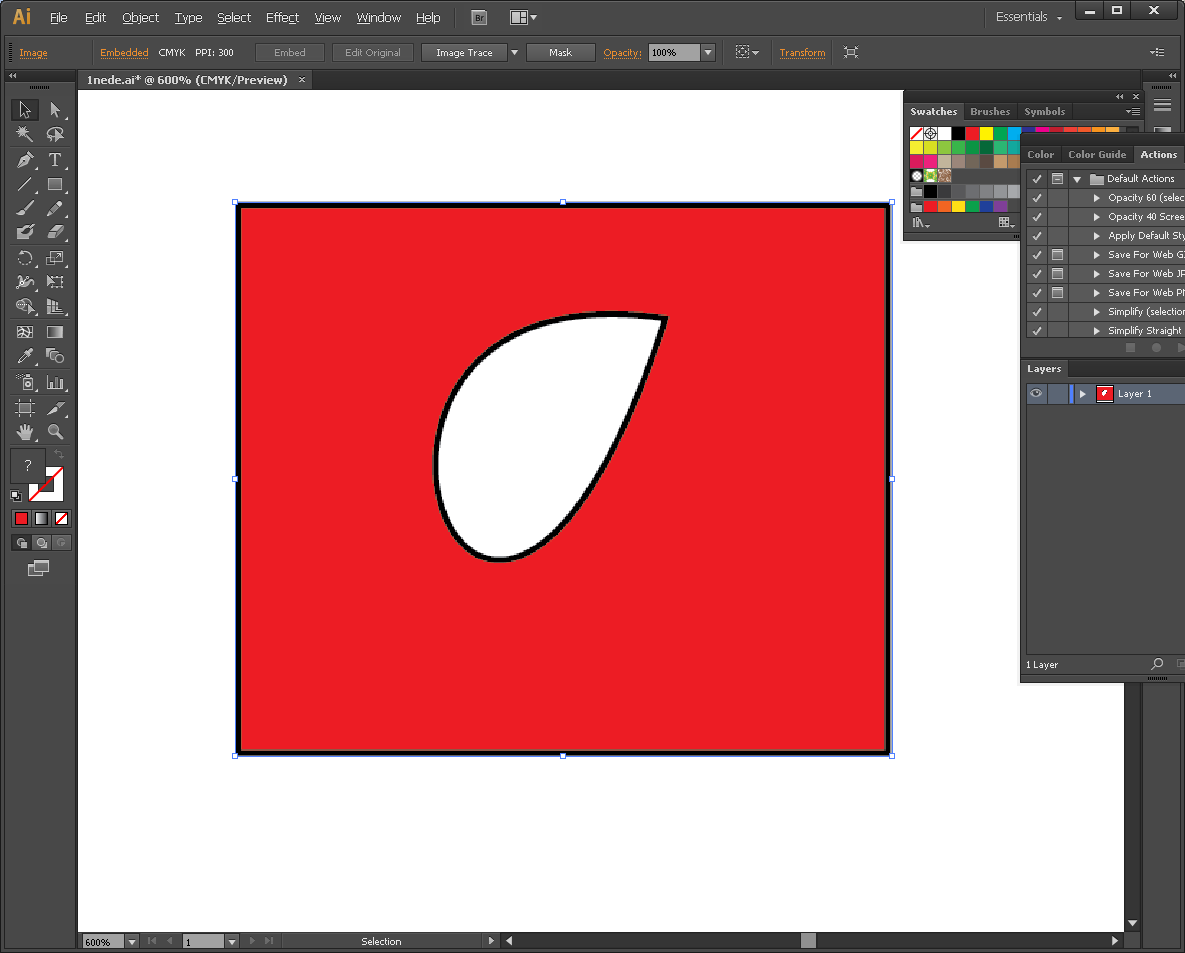Select the Blend tool
This screenshot has height=953, width=1185.
pos(55,356)
